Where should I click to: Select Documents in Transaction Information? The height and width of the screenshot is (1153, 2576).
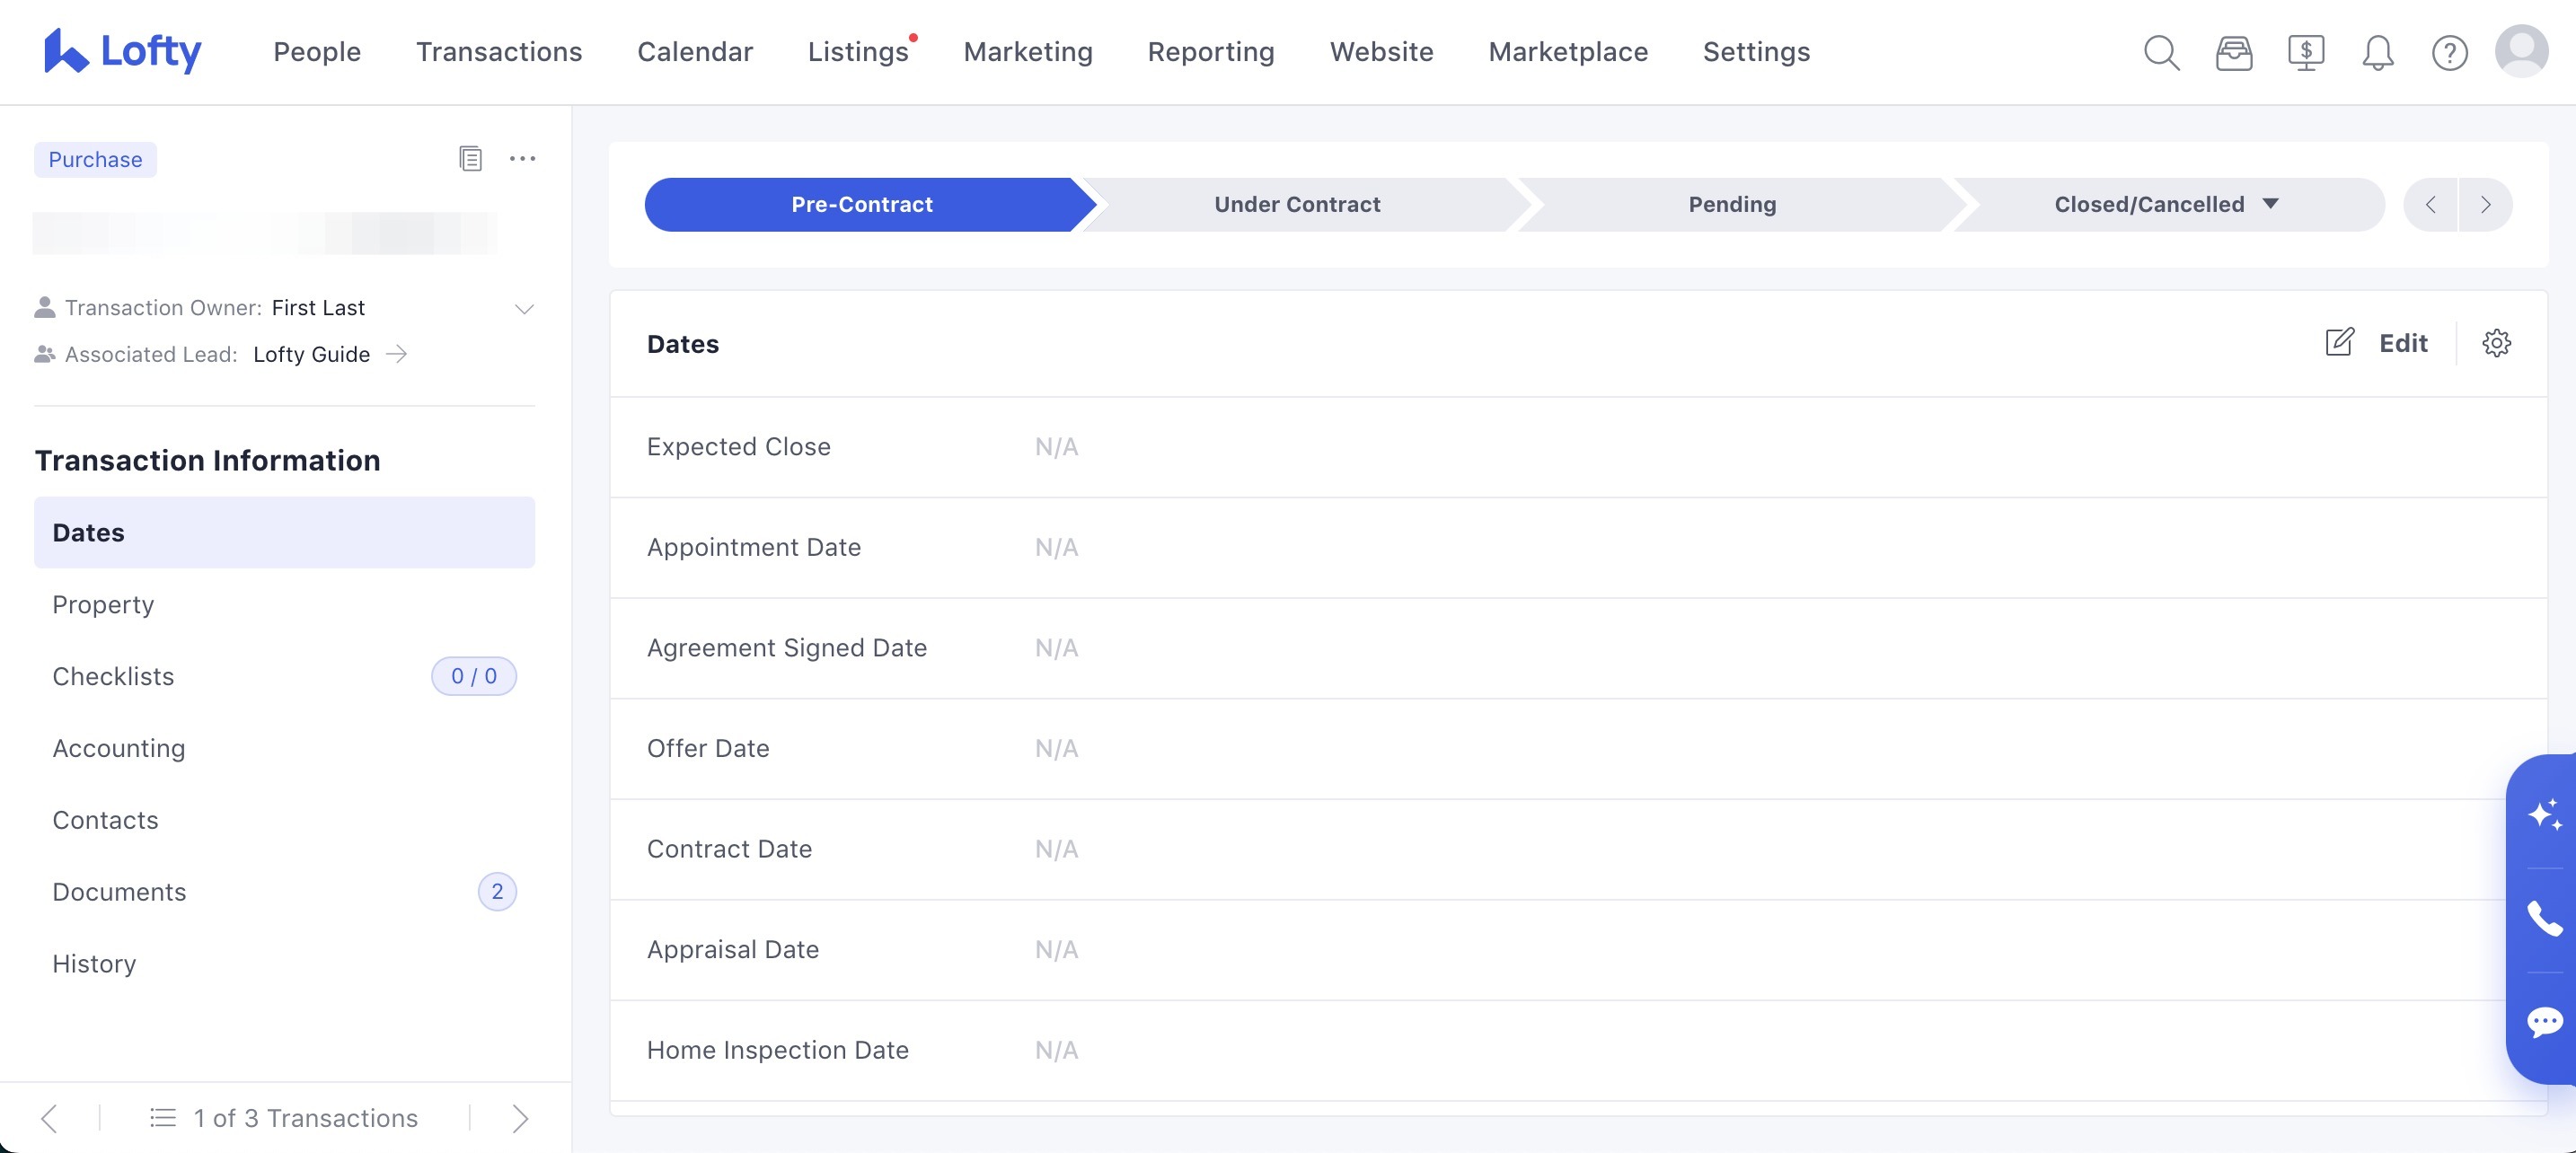click(x=120, y=891)
